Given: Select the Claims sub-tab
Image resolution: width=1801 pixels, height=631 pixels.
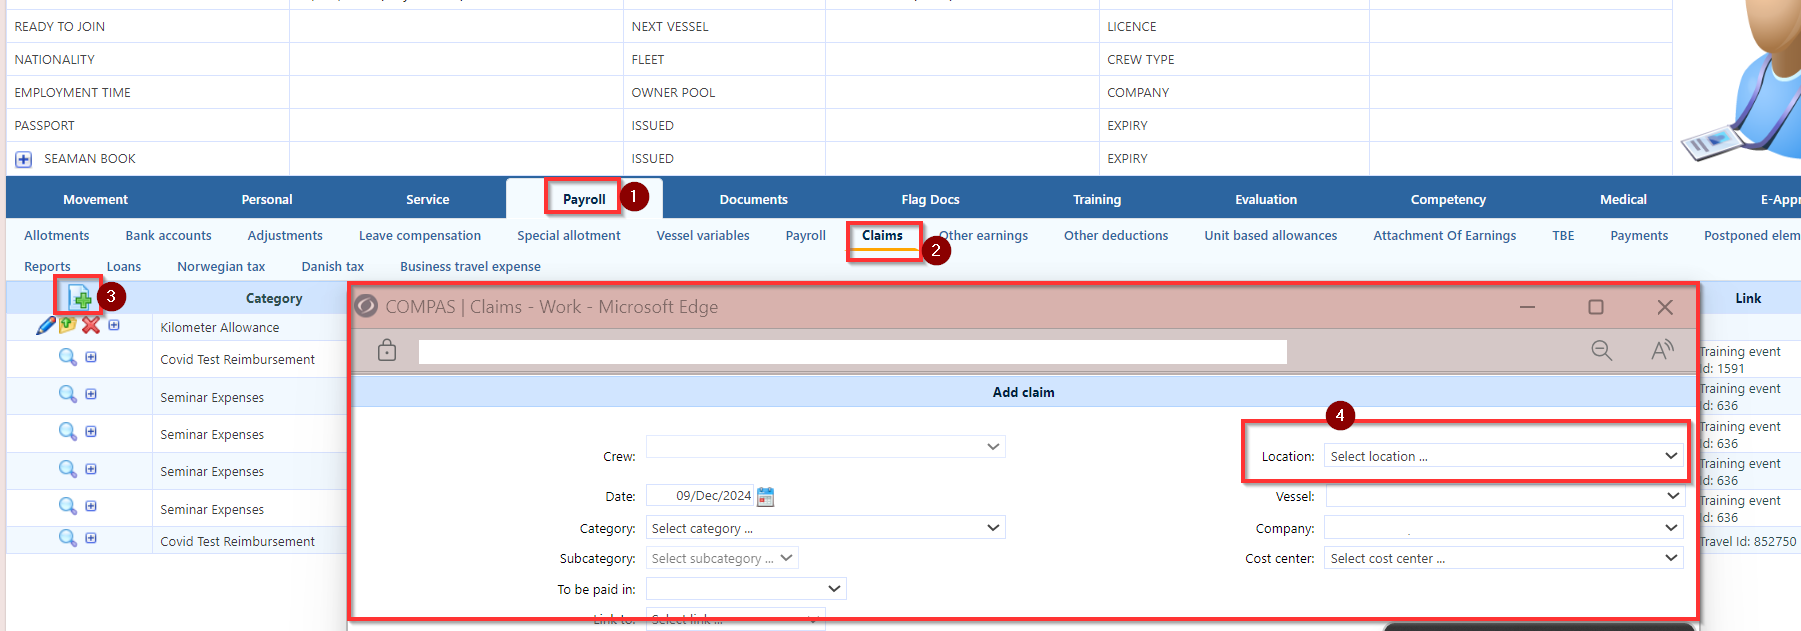Looking at the screenshot, I should click(x=882, y=236).
